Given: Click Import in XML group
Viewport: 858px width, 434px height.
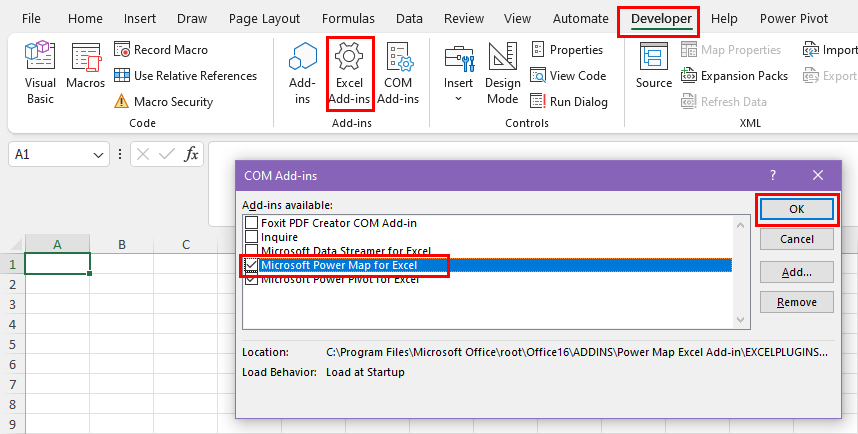Looking at the screenshot, I should pos(830,50).
